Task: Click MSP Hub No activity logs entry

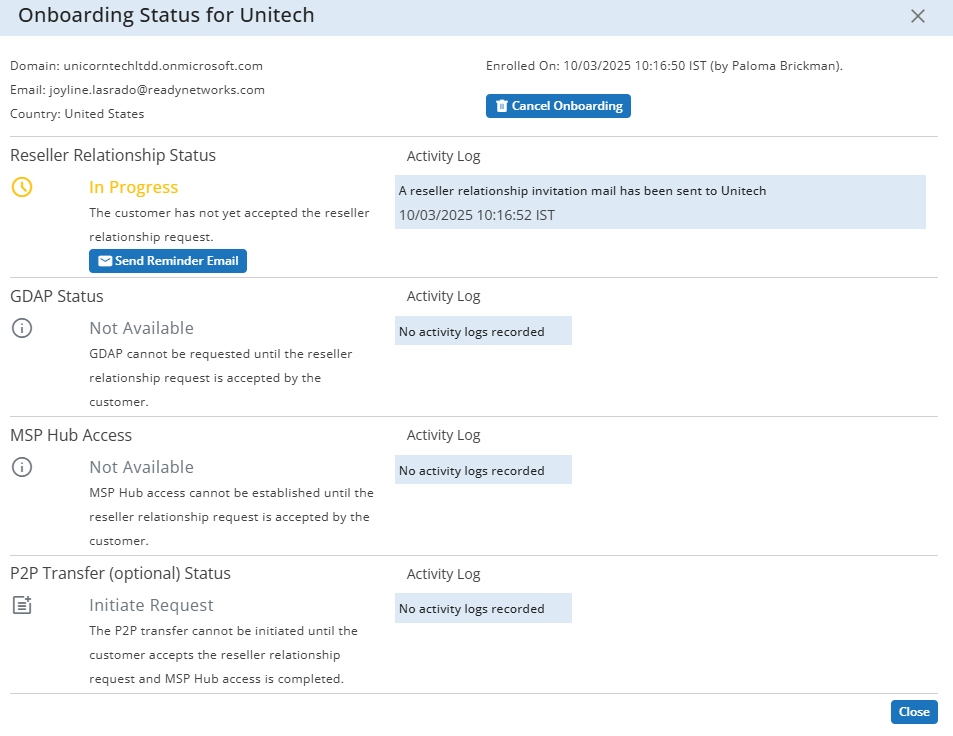Action: click(483, 470)
